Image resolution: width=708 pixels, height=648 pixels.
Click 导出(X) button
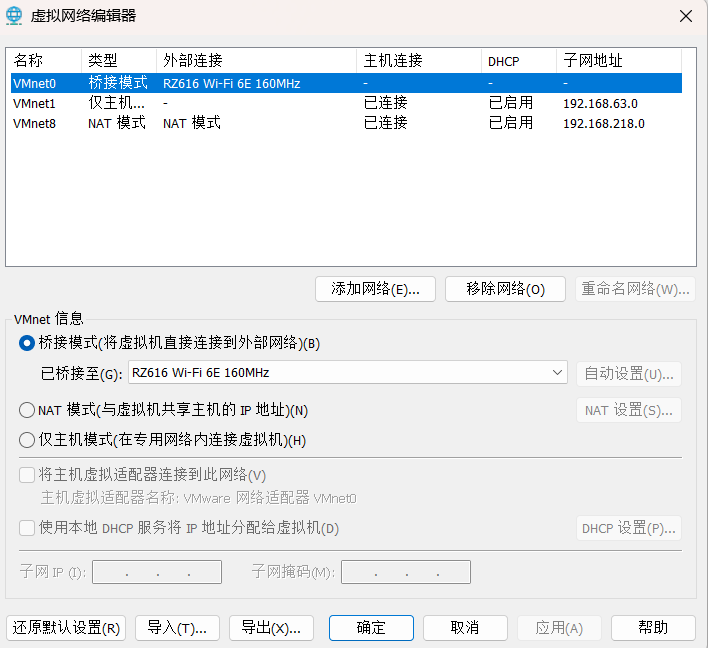tap(271, 628)
